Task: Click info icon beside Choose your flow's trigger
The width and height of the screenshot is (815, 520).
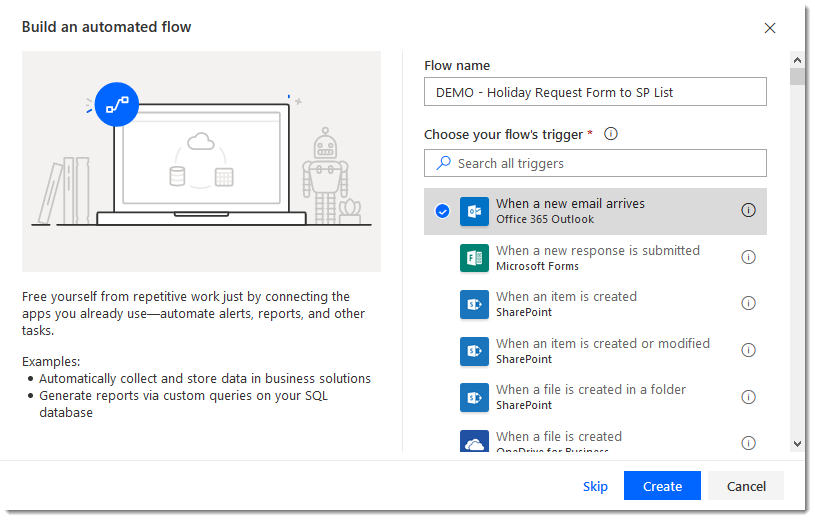Action: pos(611,134)
